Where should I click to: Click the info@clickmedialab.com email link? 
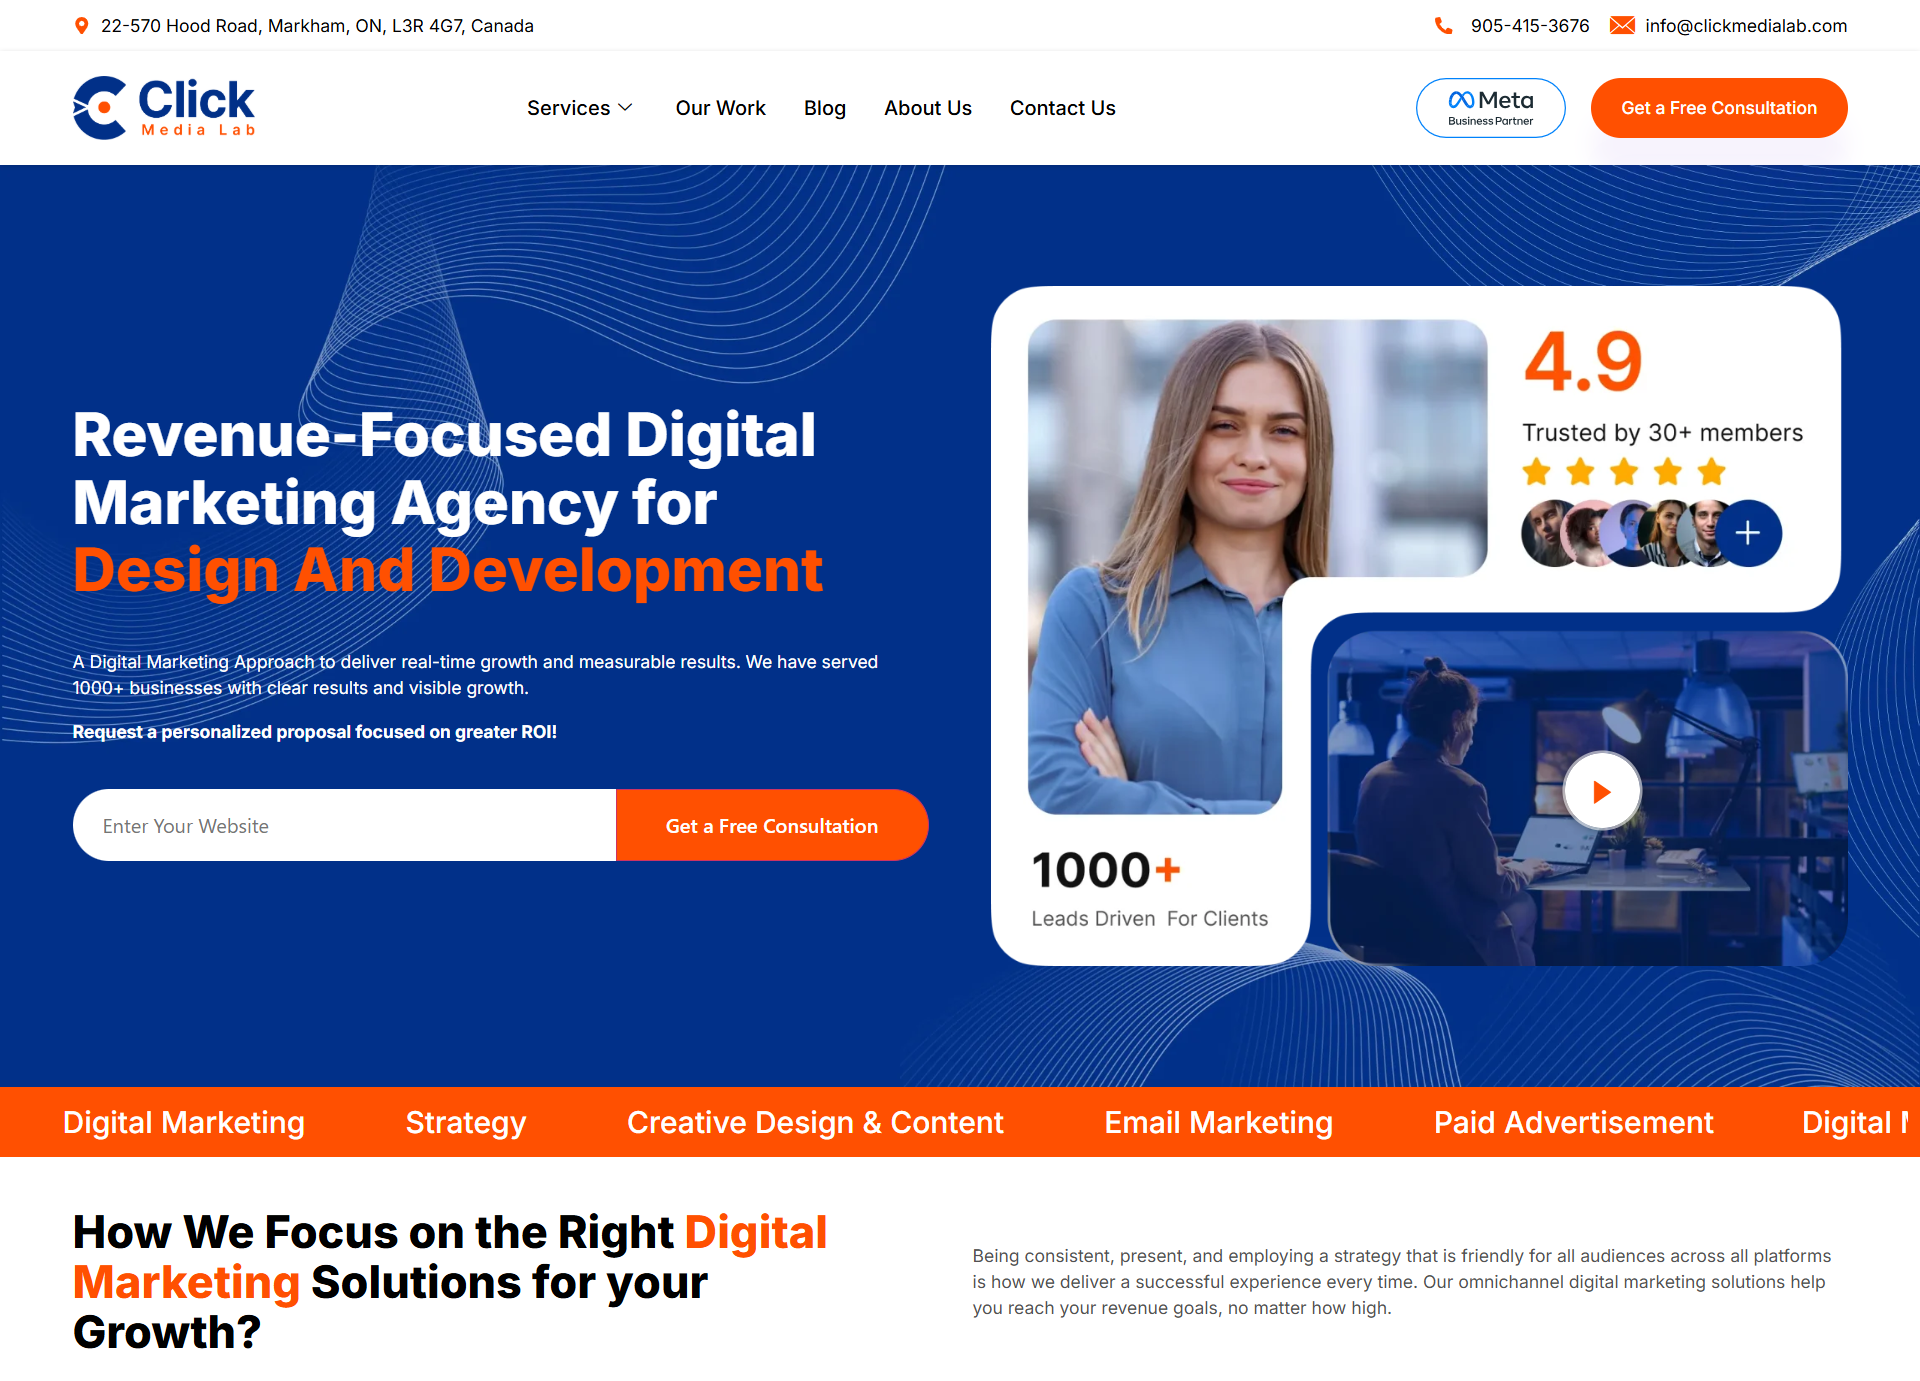click(x=1746, y=26)
